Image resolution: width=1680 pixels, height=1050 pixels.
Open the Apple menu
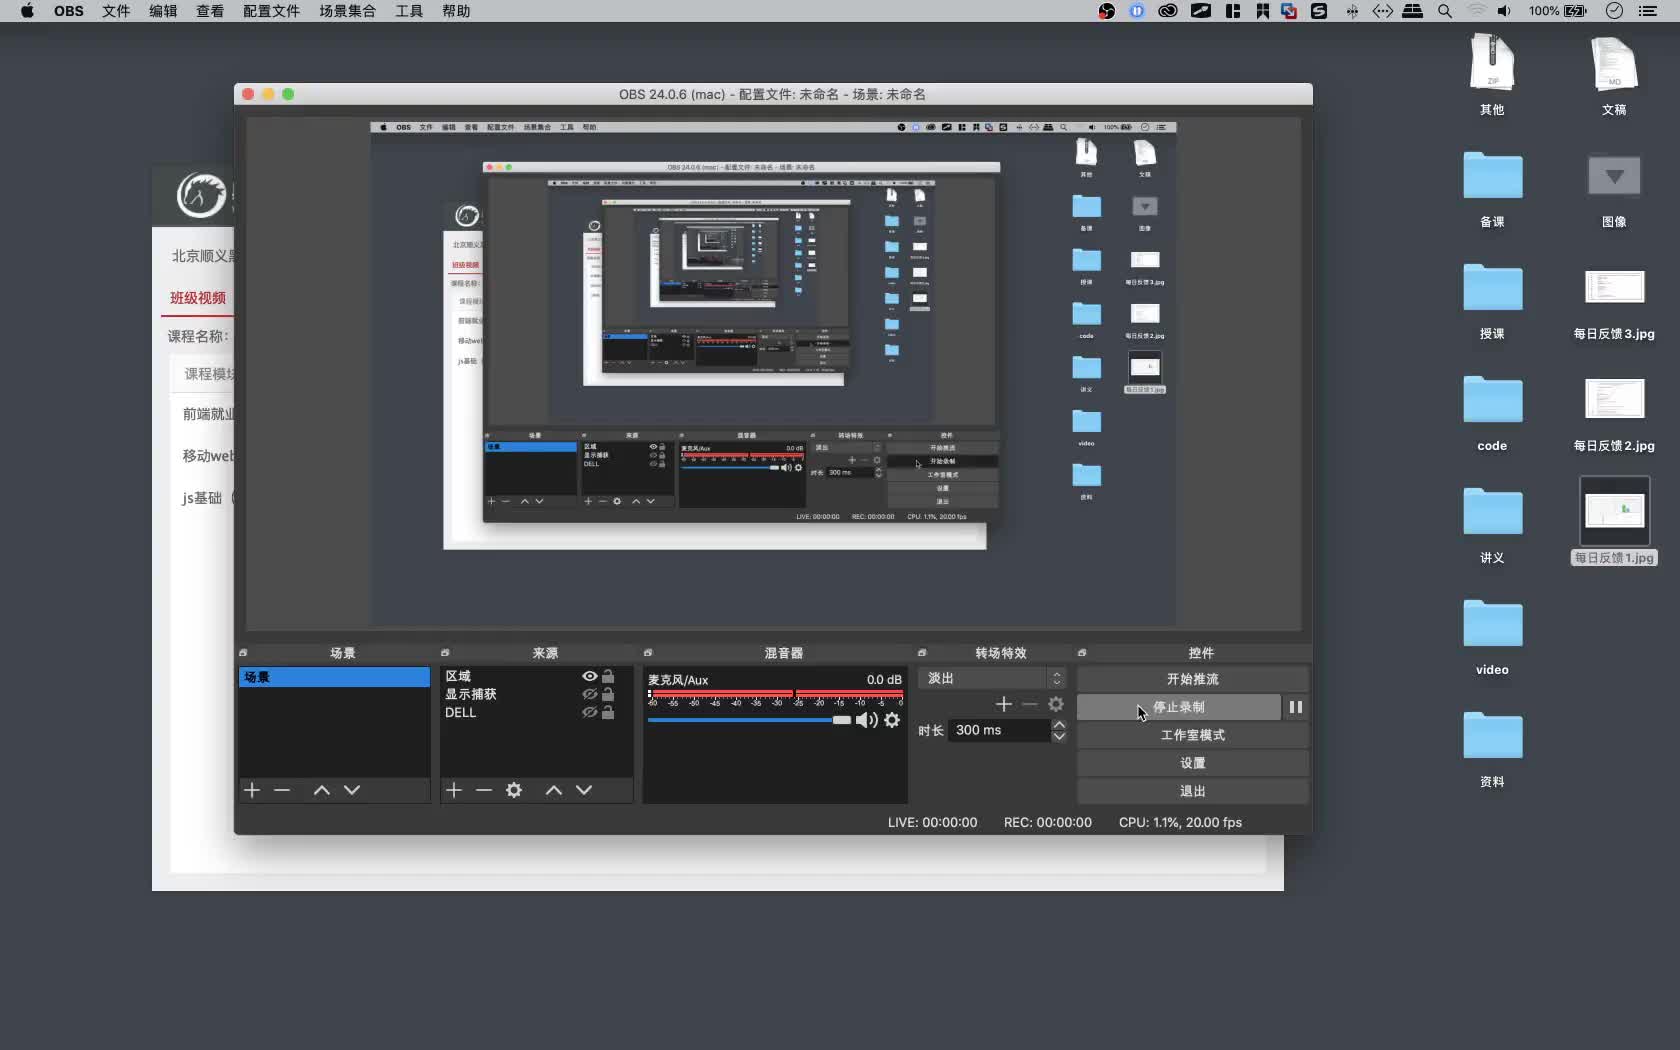[27, 11]
